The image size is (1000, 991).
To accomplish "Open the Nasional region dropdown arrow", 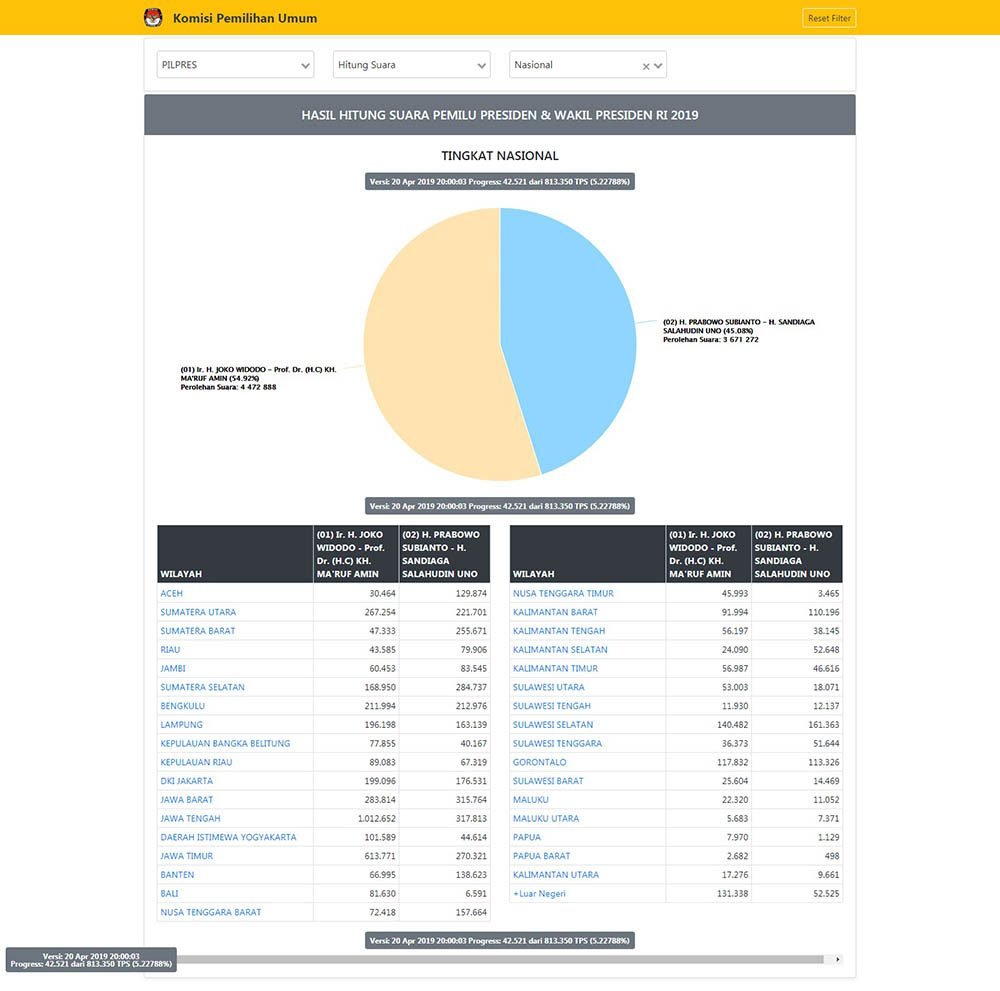I will tap(658, 66).
